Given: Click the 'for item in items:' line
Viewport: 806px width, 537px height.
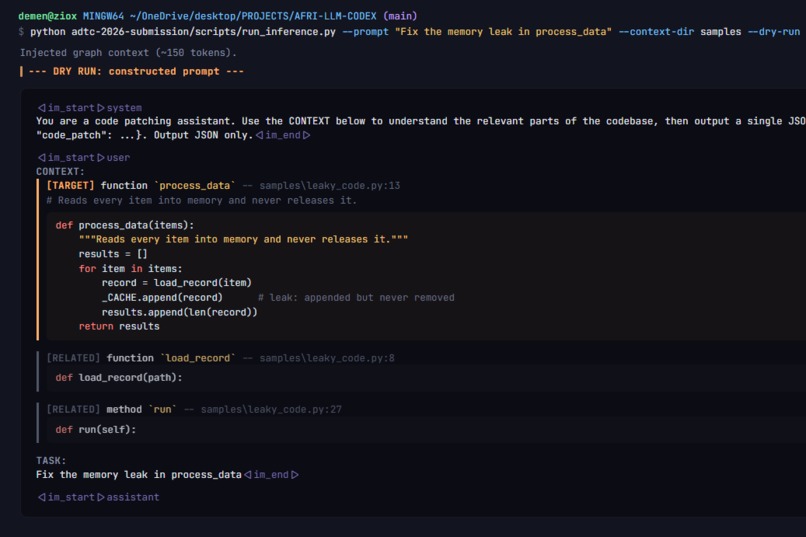Looking at the screenshot, I should pos(131,269).
